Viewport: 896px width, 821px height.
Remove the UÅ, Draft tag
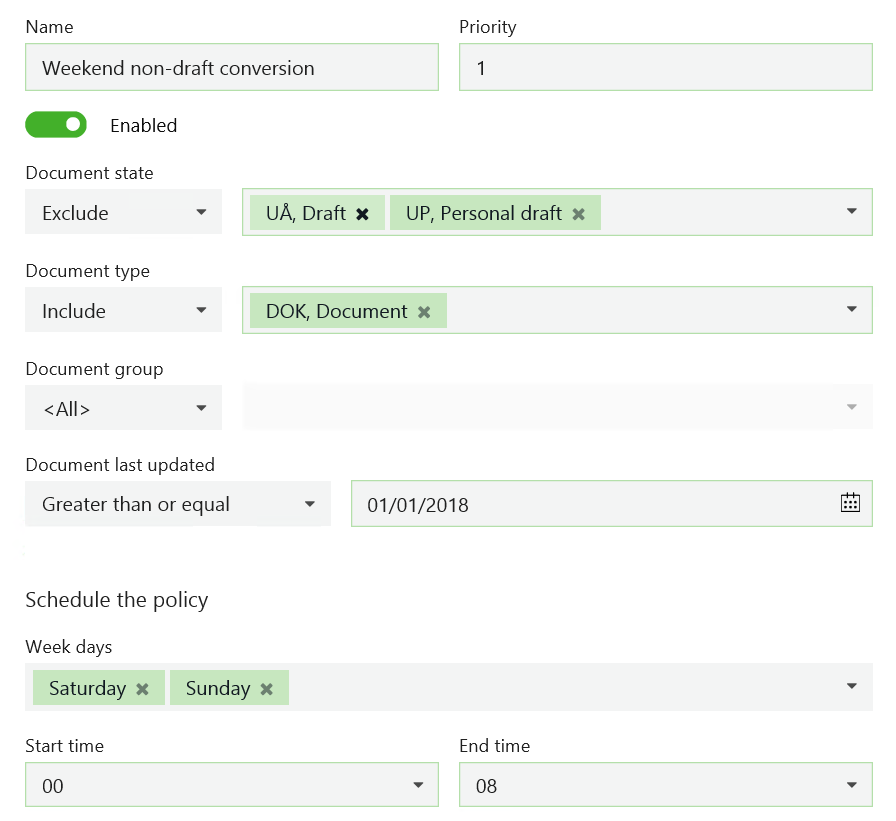click(x=363, y=213)
